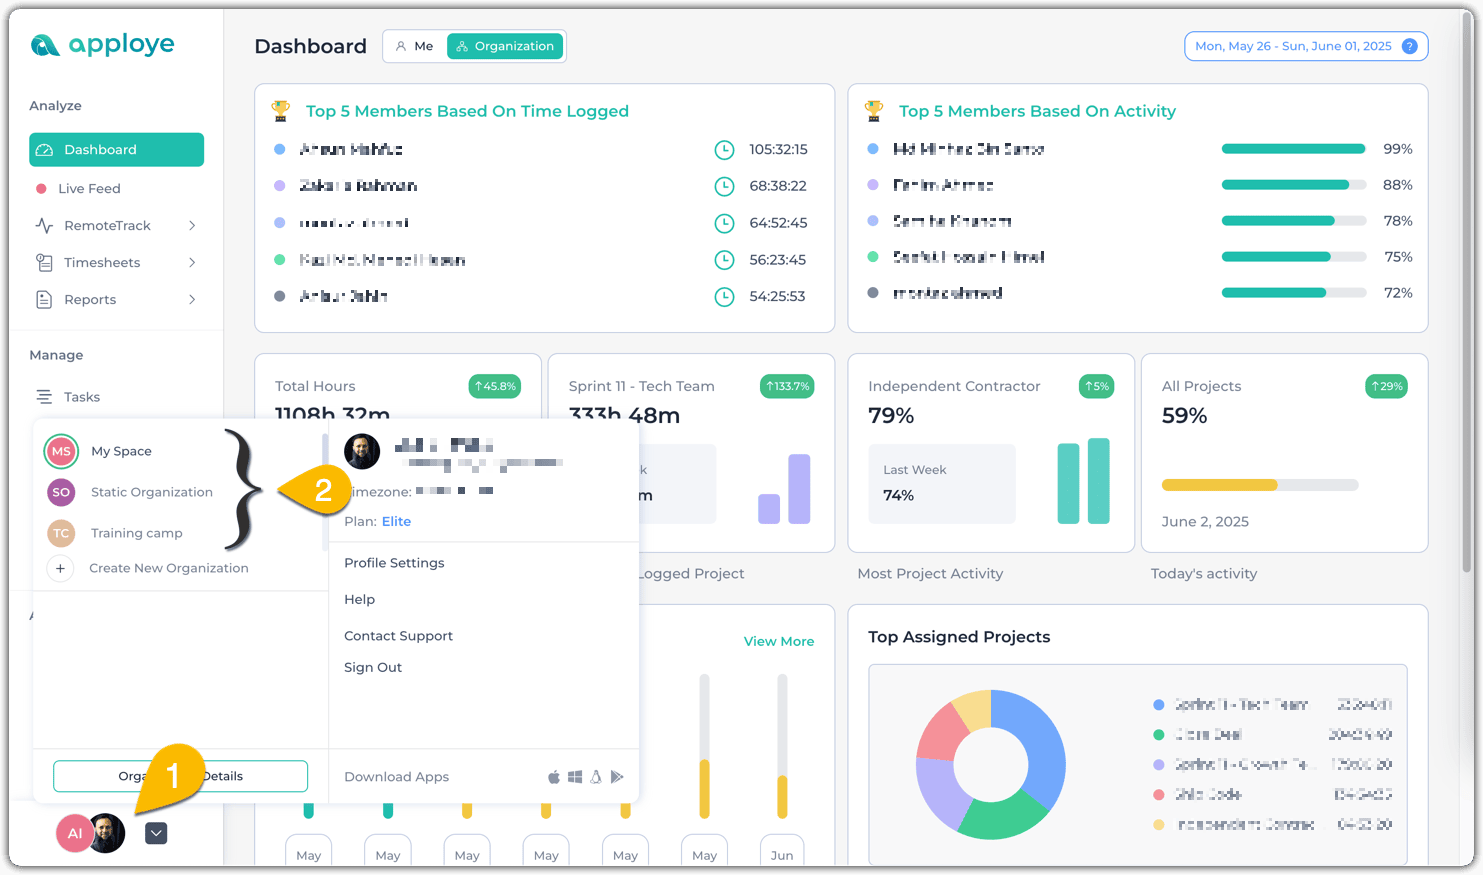Switch dashboard view to Organization
1483x875 pixels.
[x=505, y=46]
